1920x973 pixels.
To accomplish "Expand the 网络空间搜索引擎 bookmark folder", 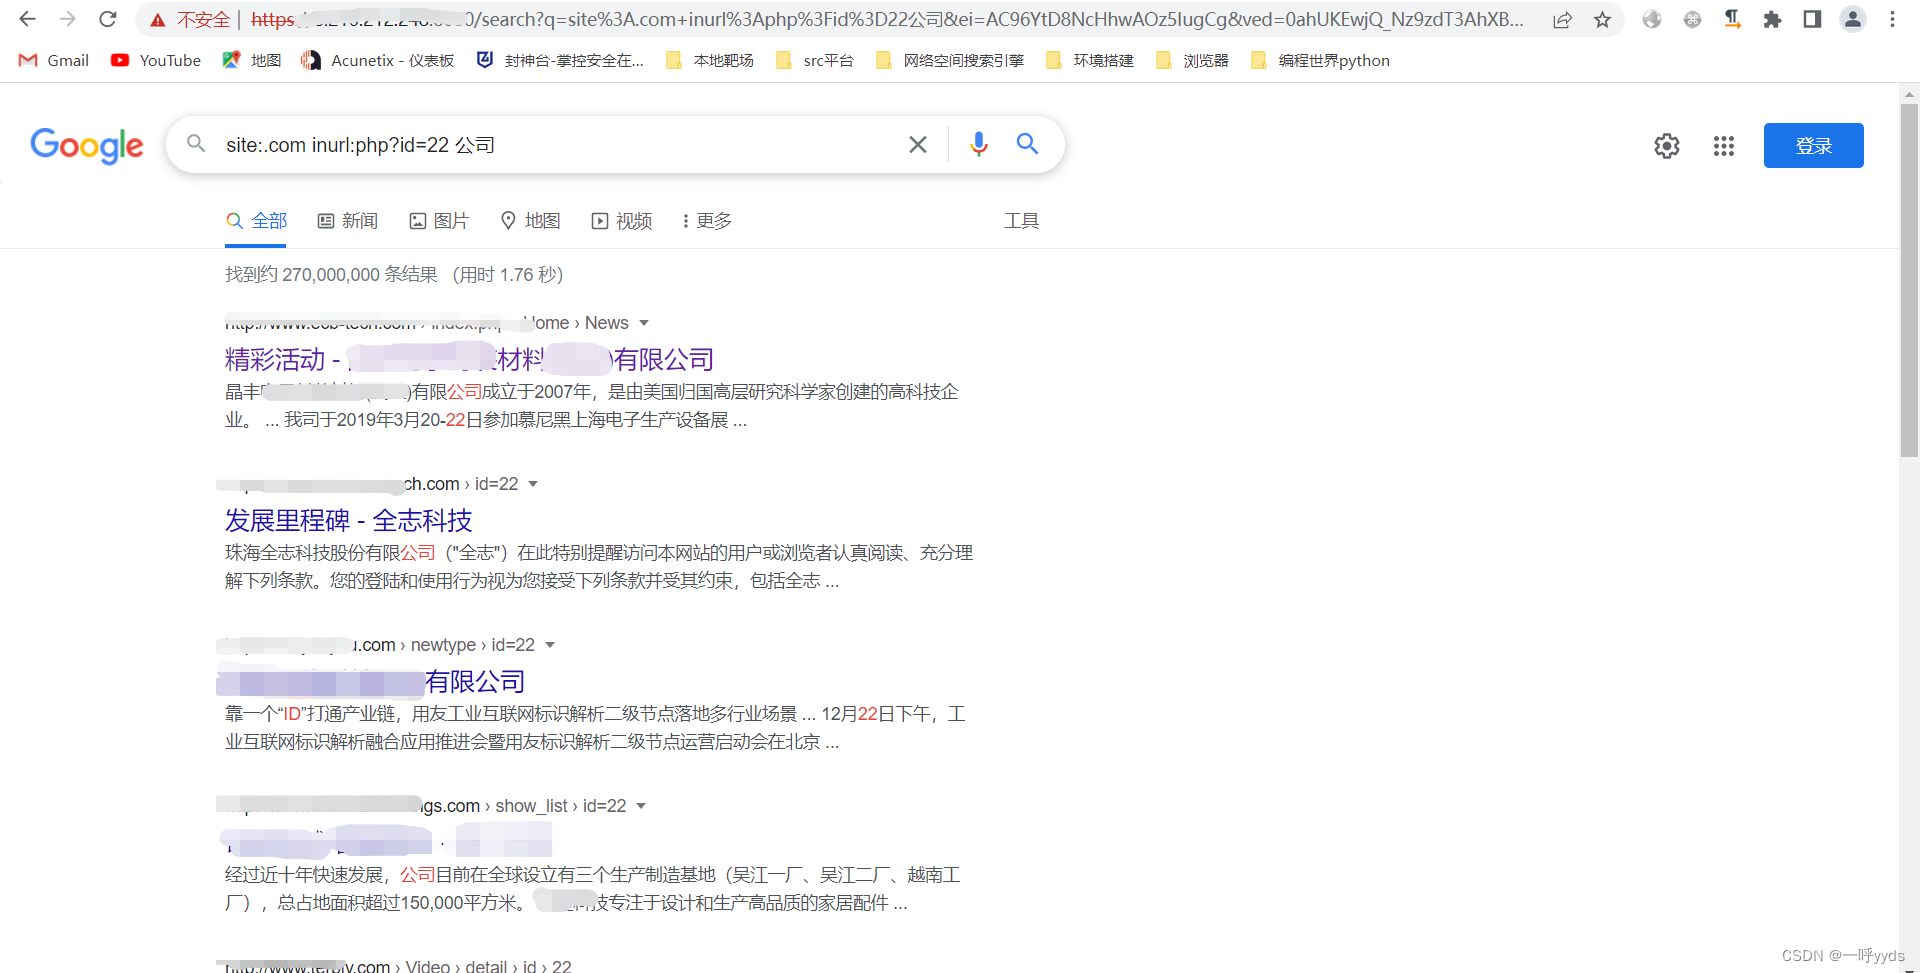I will (950, 61).
